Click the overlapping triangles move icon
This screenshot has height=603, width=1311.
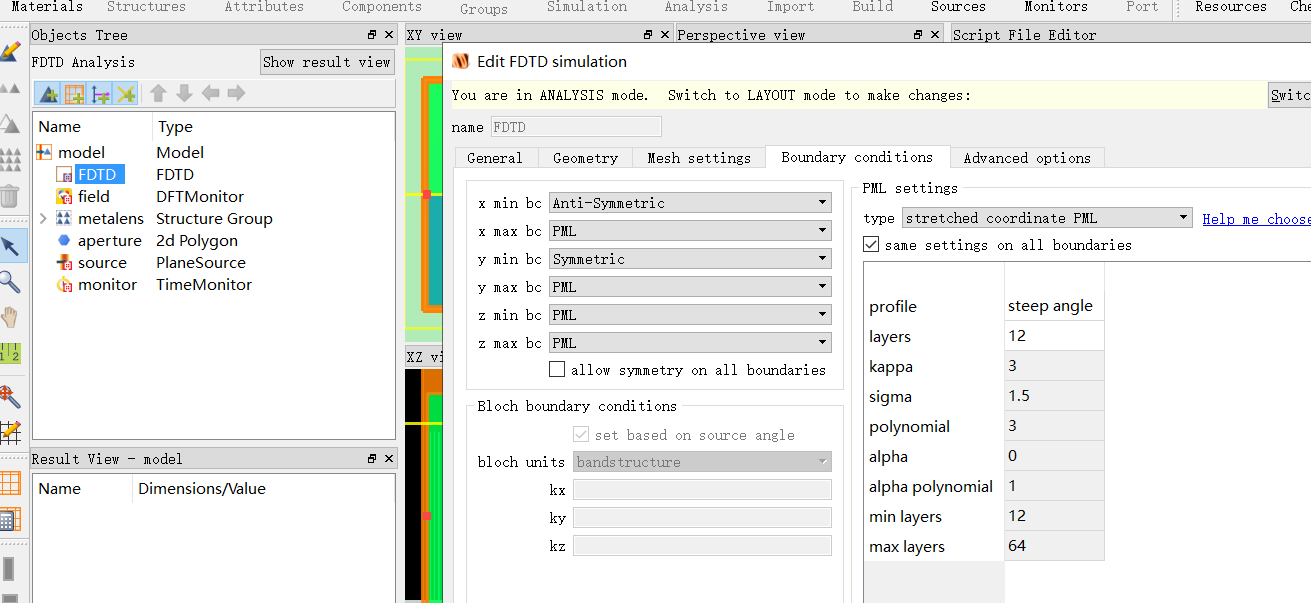(x=10, y=123)
